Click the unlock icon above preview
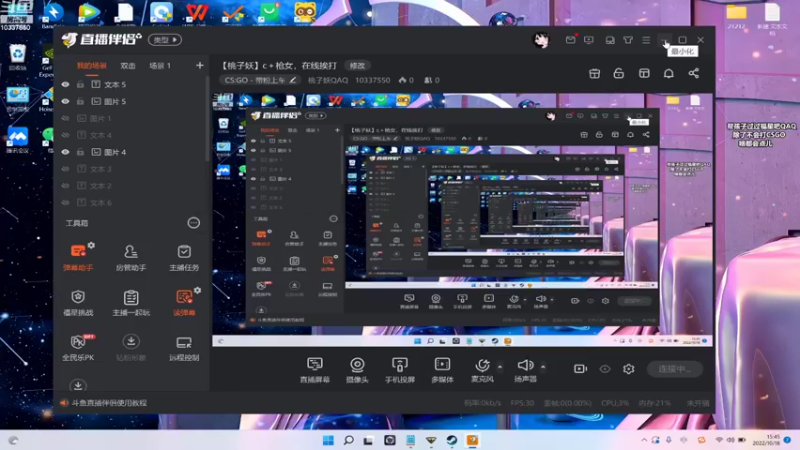The image size is (800, 450). [x=619, y=73]
